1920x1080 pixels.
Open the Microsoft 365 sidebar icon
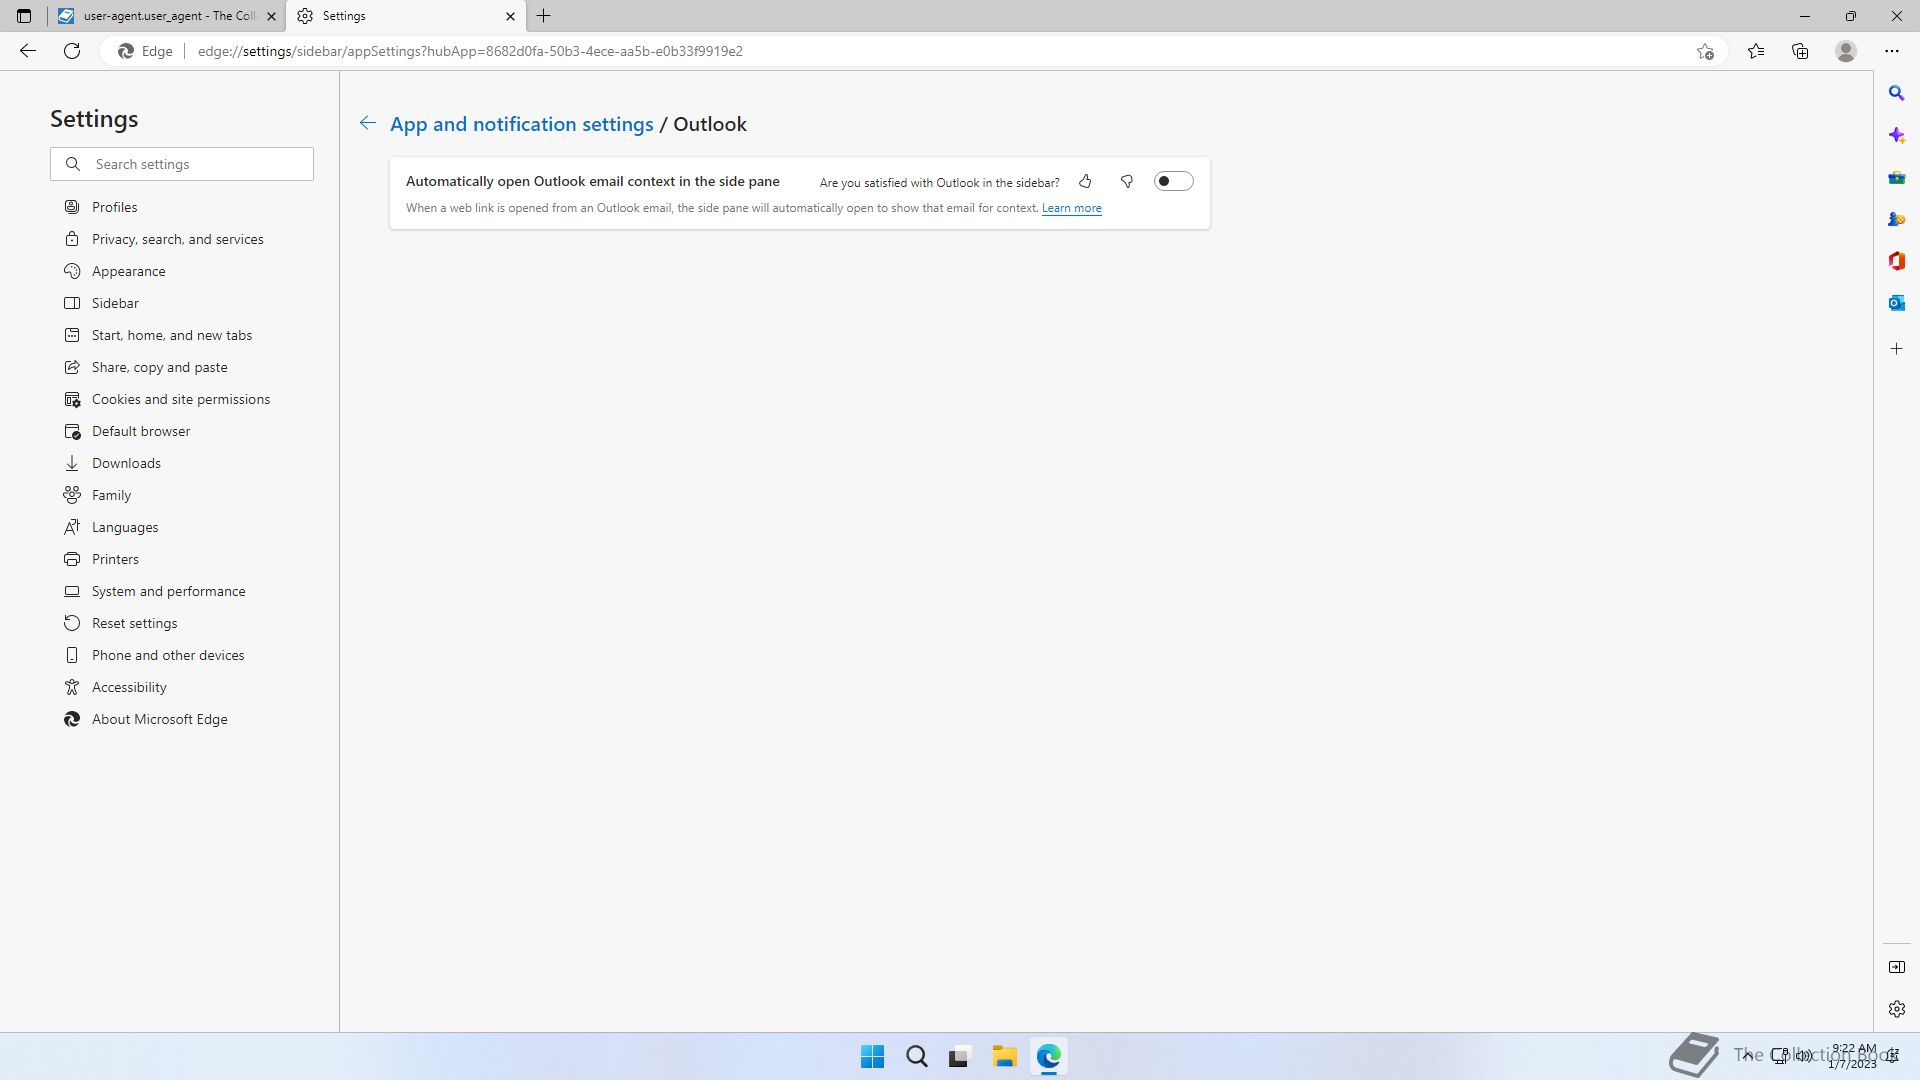click(x=1896, y=261)
